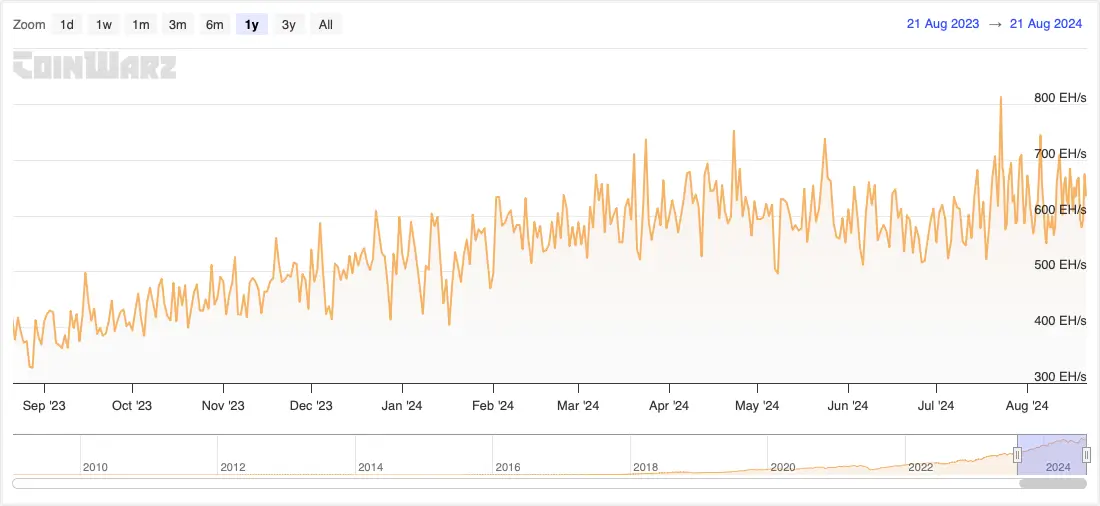The image size is (1100, 506).
Task: Zoom chart to 6m range
Action: pos(215,24)
